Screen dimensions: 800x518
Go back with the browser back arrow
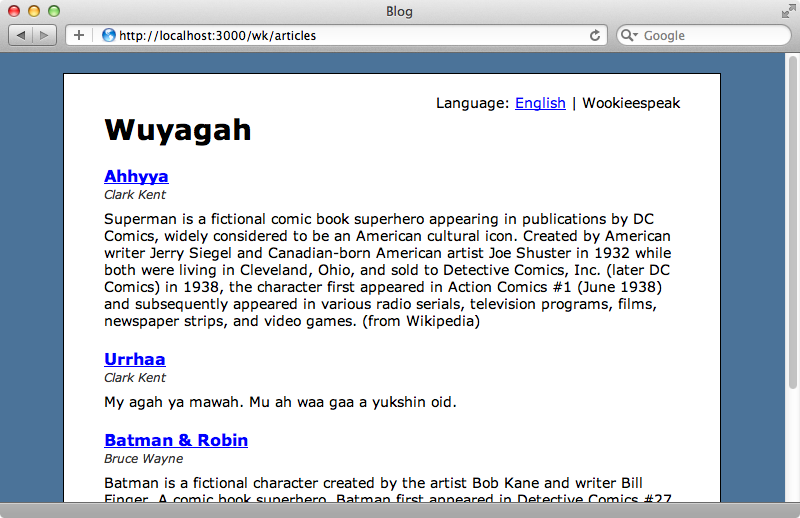point(21,35)
